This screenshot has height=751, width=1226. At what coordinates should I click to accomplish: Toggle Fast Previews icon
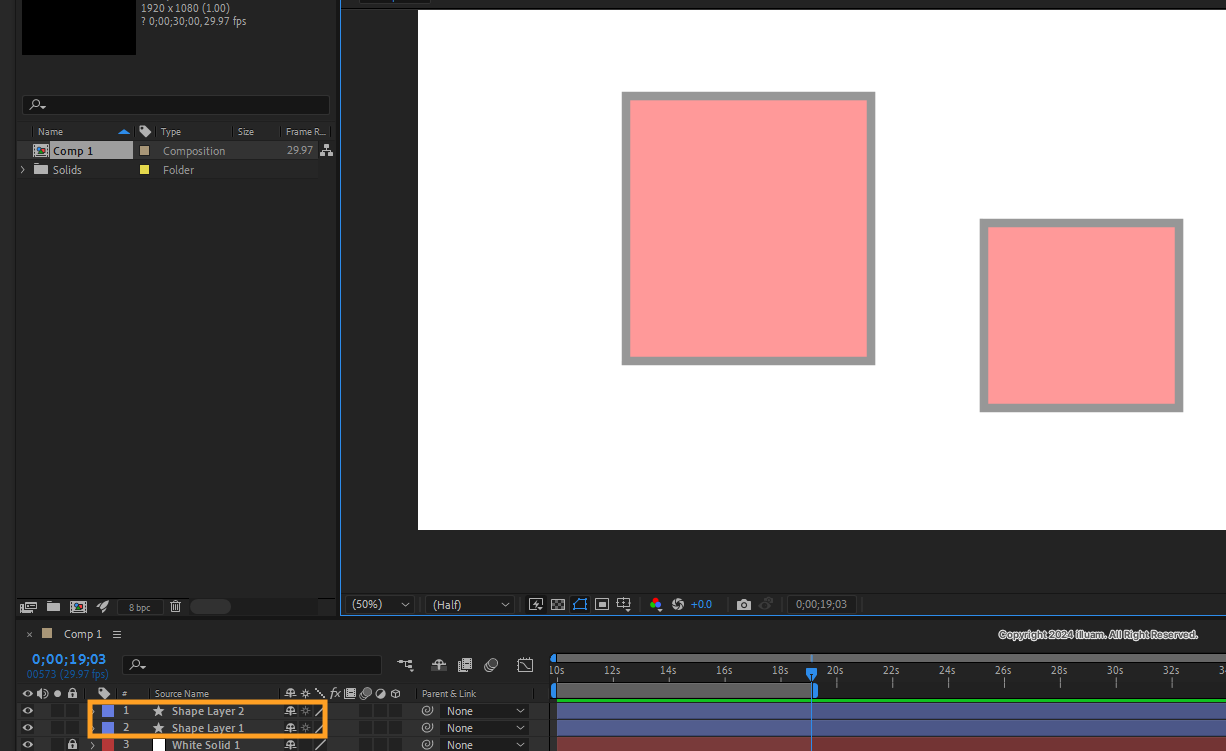point(536,604)
